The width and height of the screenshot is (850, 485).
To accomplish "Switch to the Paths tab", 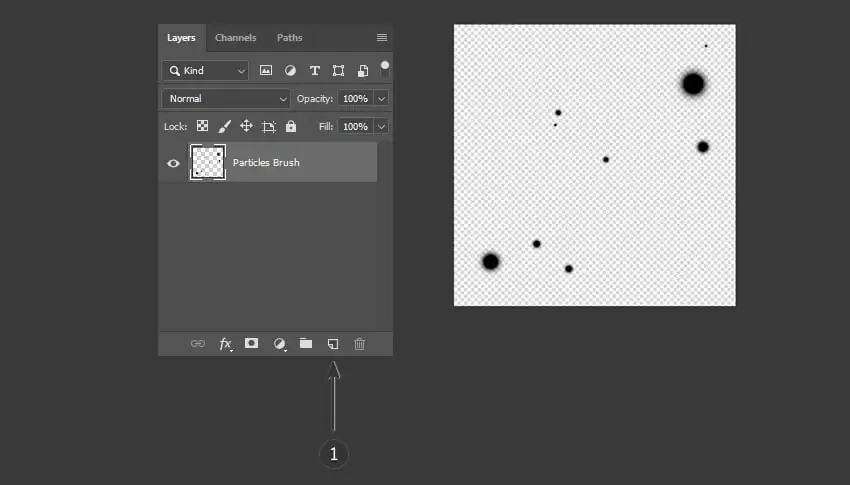I will 289,38.
